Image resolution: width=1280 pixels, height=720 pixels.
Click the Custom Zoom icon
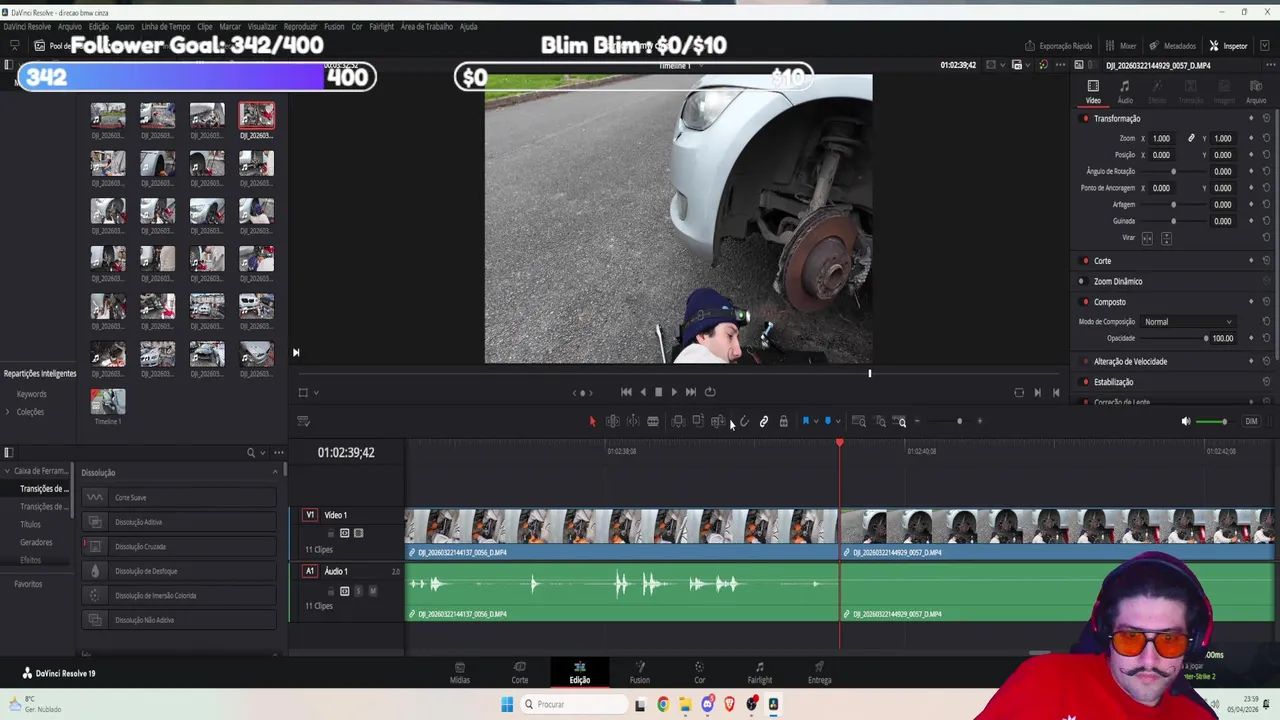[x=900, y=421]
